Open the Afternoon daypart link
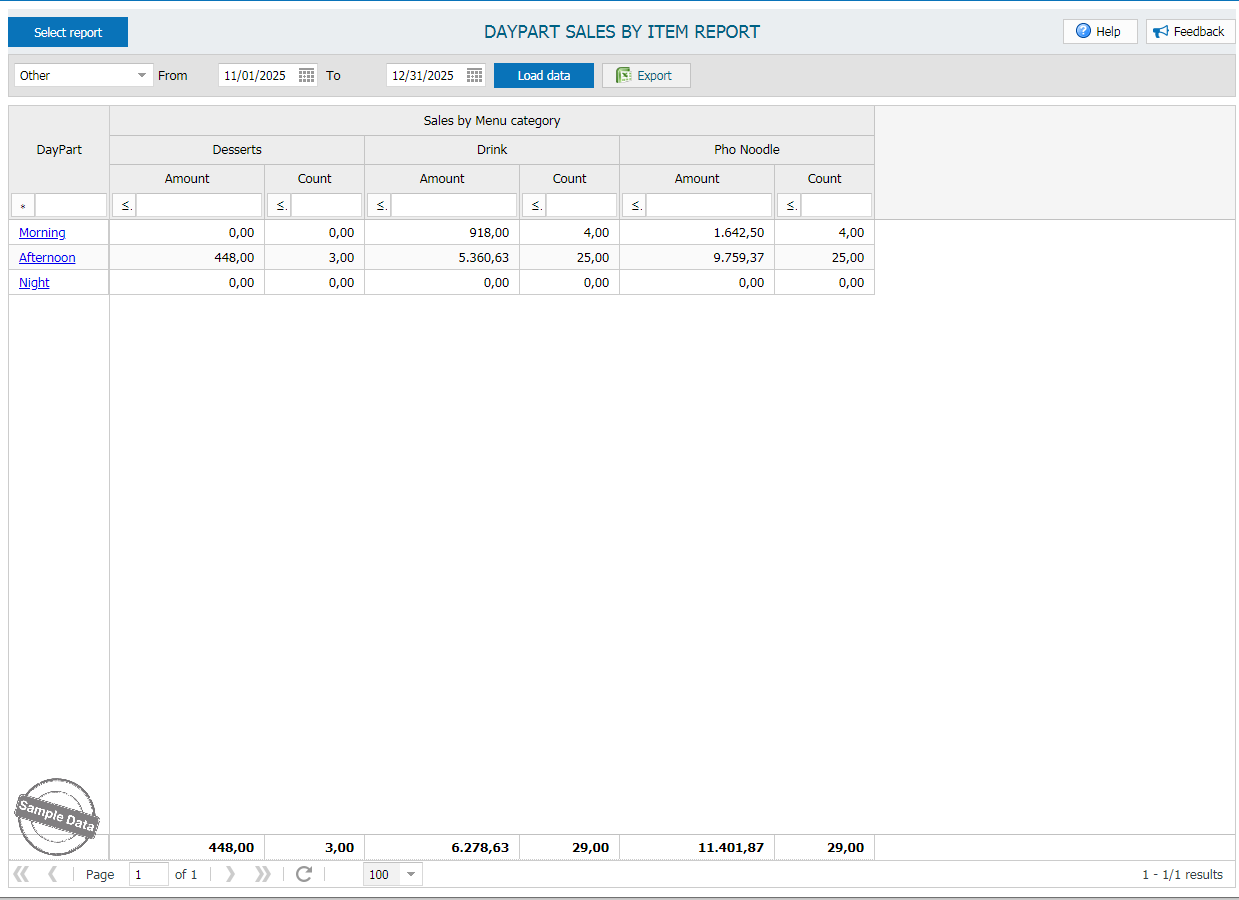The height and width of the screenshot is (900, 1239). 47,257
